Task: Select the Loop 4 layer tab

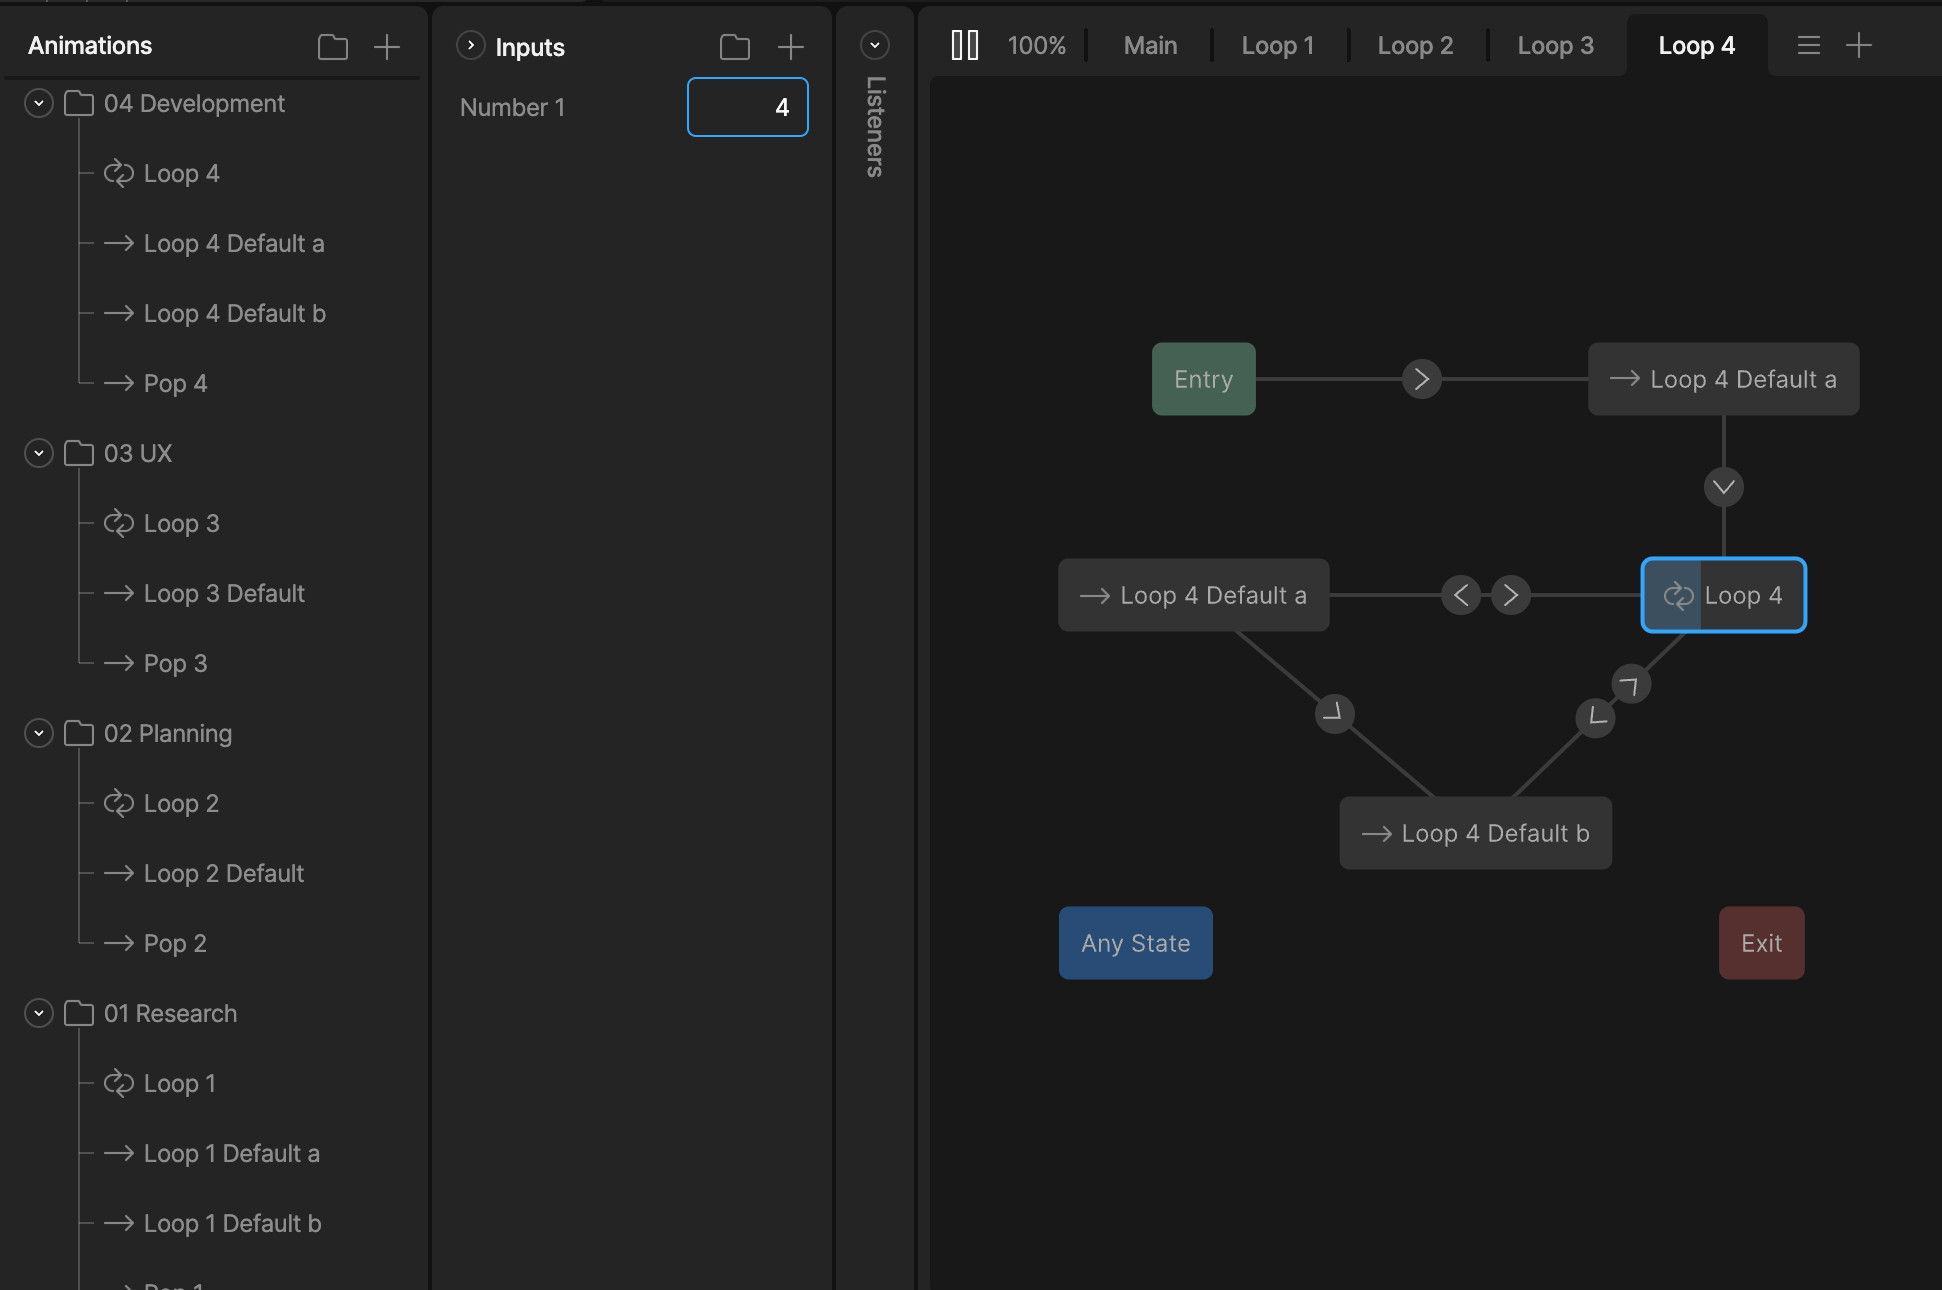Action: 1697,45
